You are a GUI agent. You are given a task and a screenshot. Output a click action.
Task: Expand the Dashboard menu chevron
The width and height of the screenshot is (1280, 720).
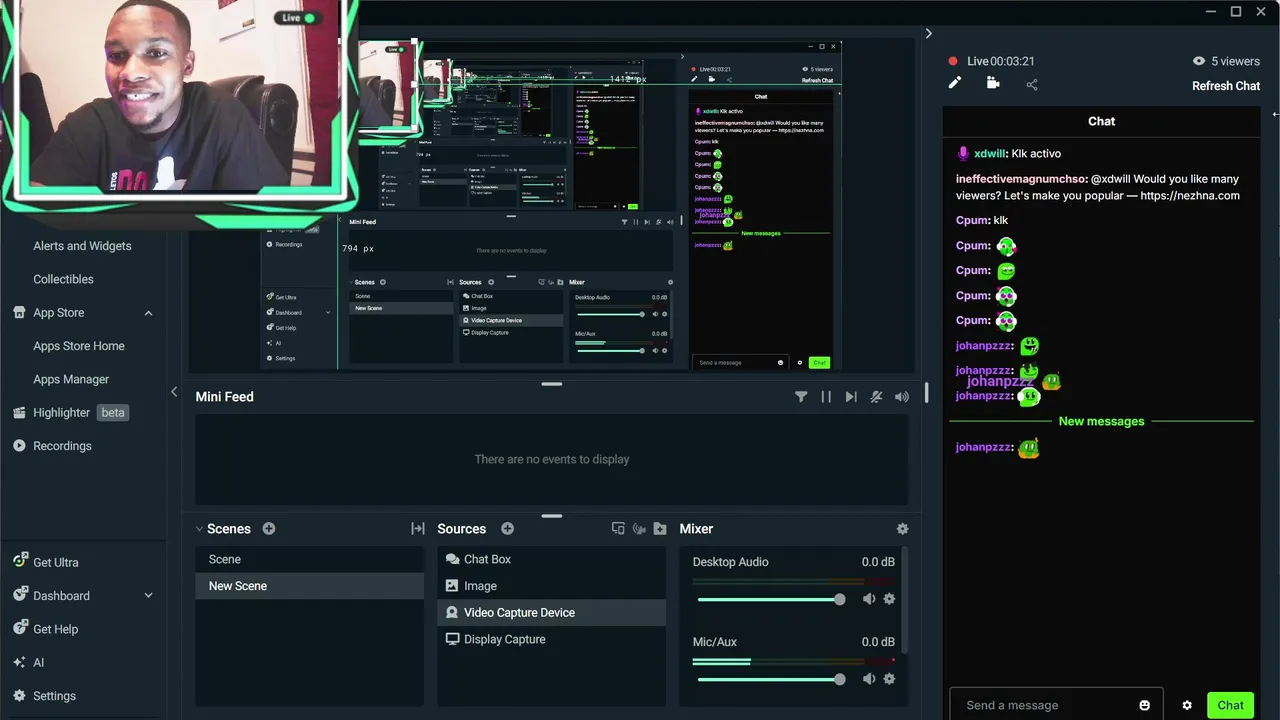click(x=148, y=596)
